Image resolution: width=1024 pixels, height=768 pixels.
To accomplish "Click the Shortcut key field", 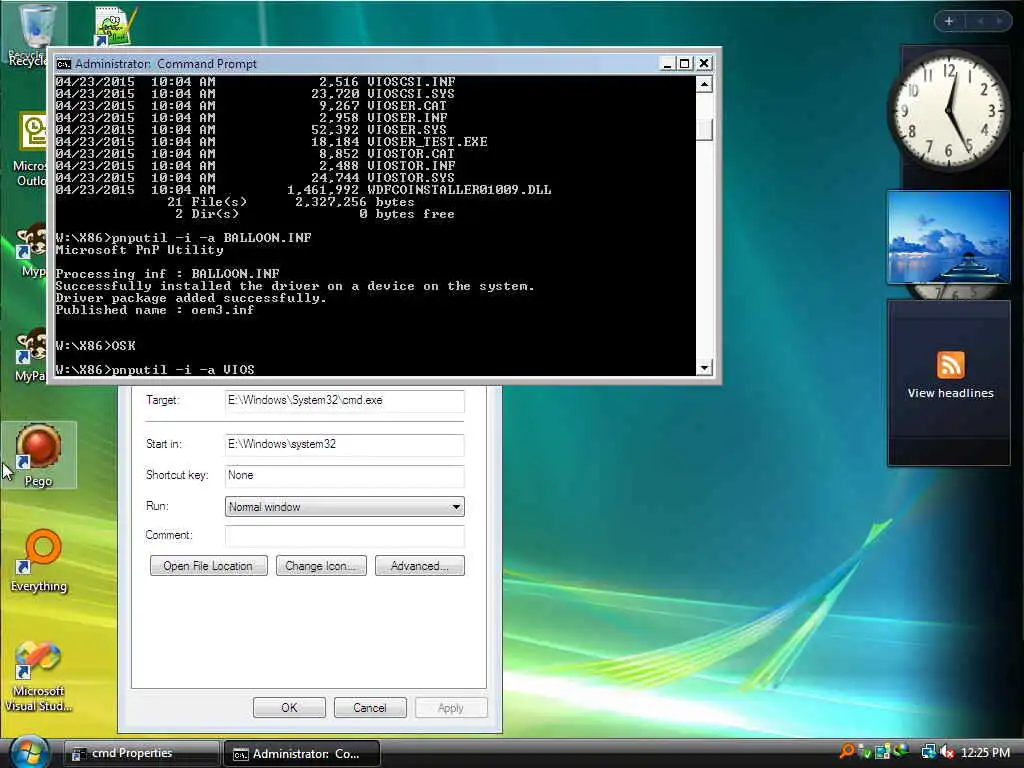I will [x=344, y=475].
